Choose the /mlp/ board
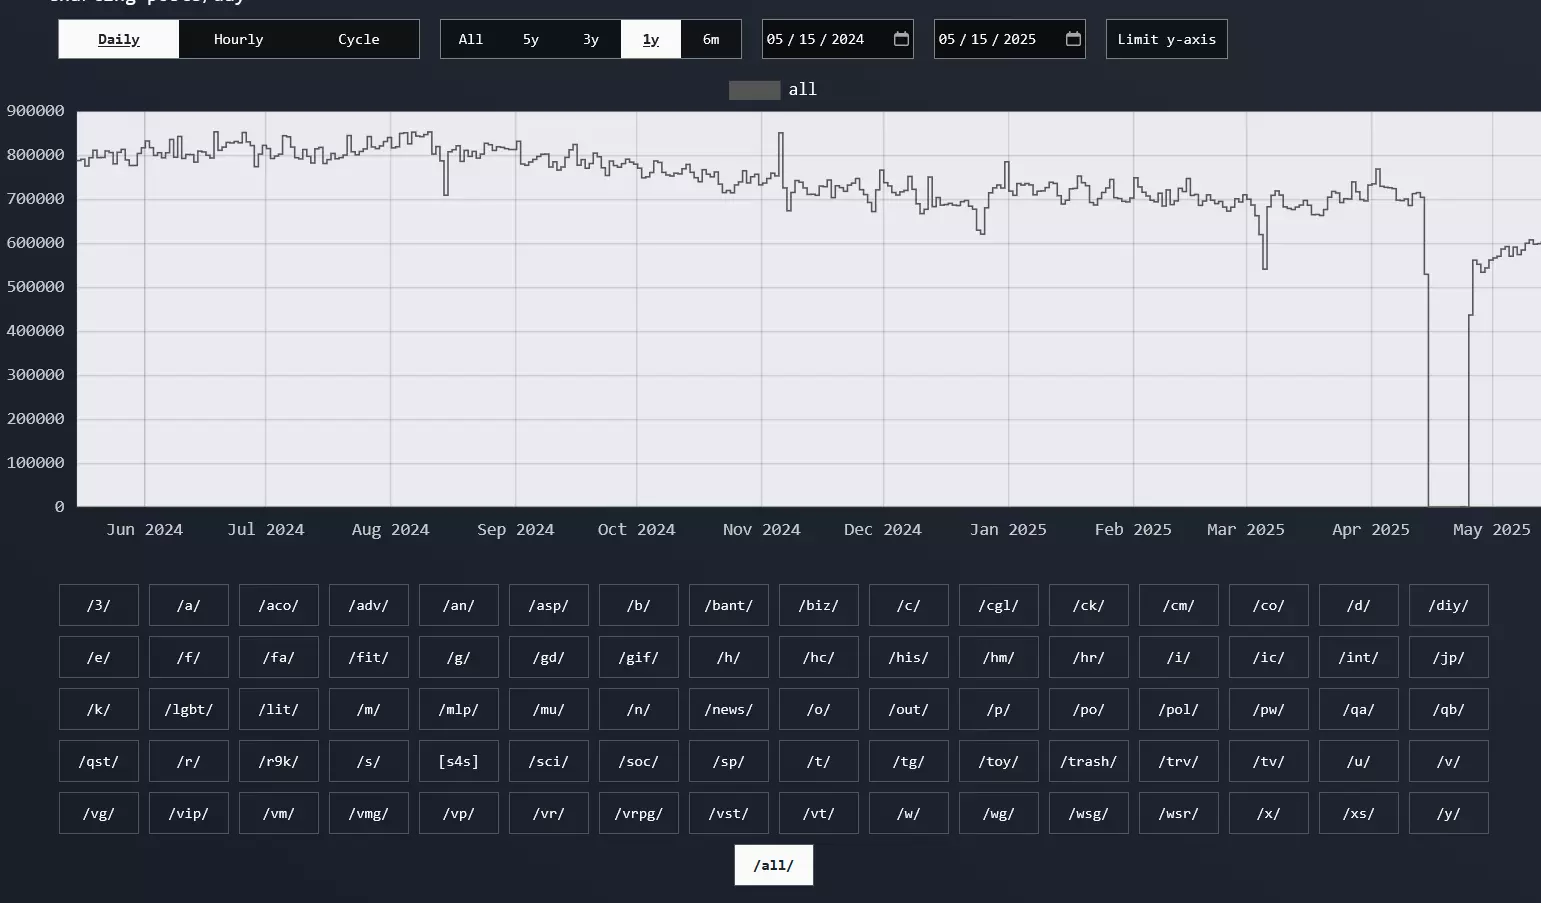Screen dimensions: 1541x903 tap(459, 709)
